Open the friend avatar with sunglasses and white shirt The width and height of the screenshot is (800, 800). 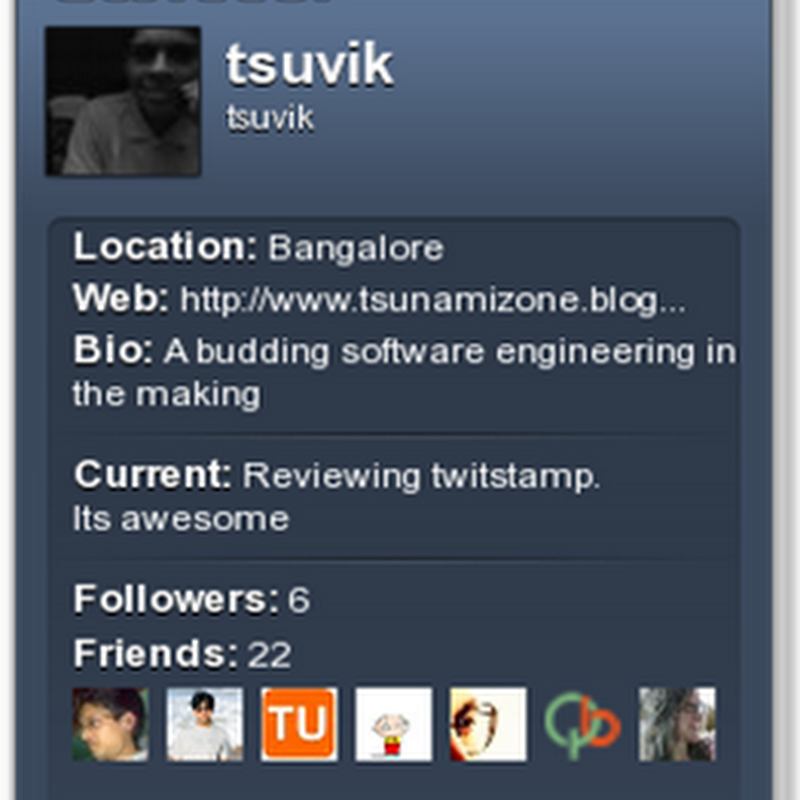[205, 724]
